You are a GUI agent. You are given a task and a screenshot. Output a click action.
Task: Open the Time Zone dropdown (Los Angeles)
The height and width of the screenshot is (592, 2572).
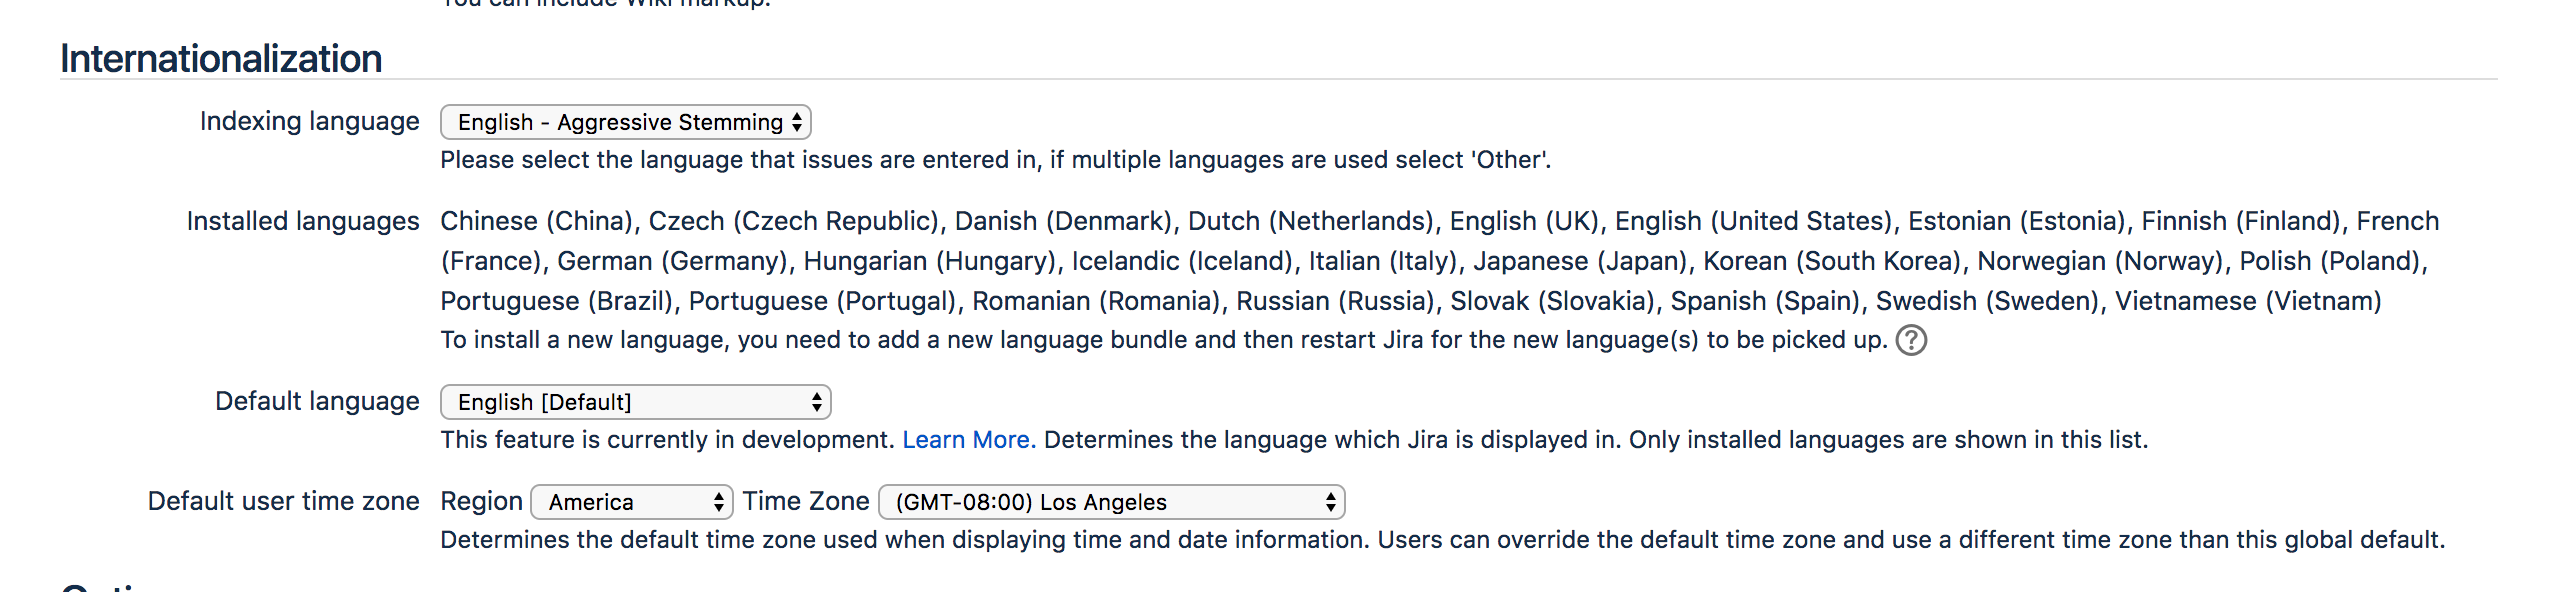tap(1112, 502)
